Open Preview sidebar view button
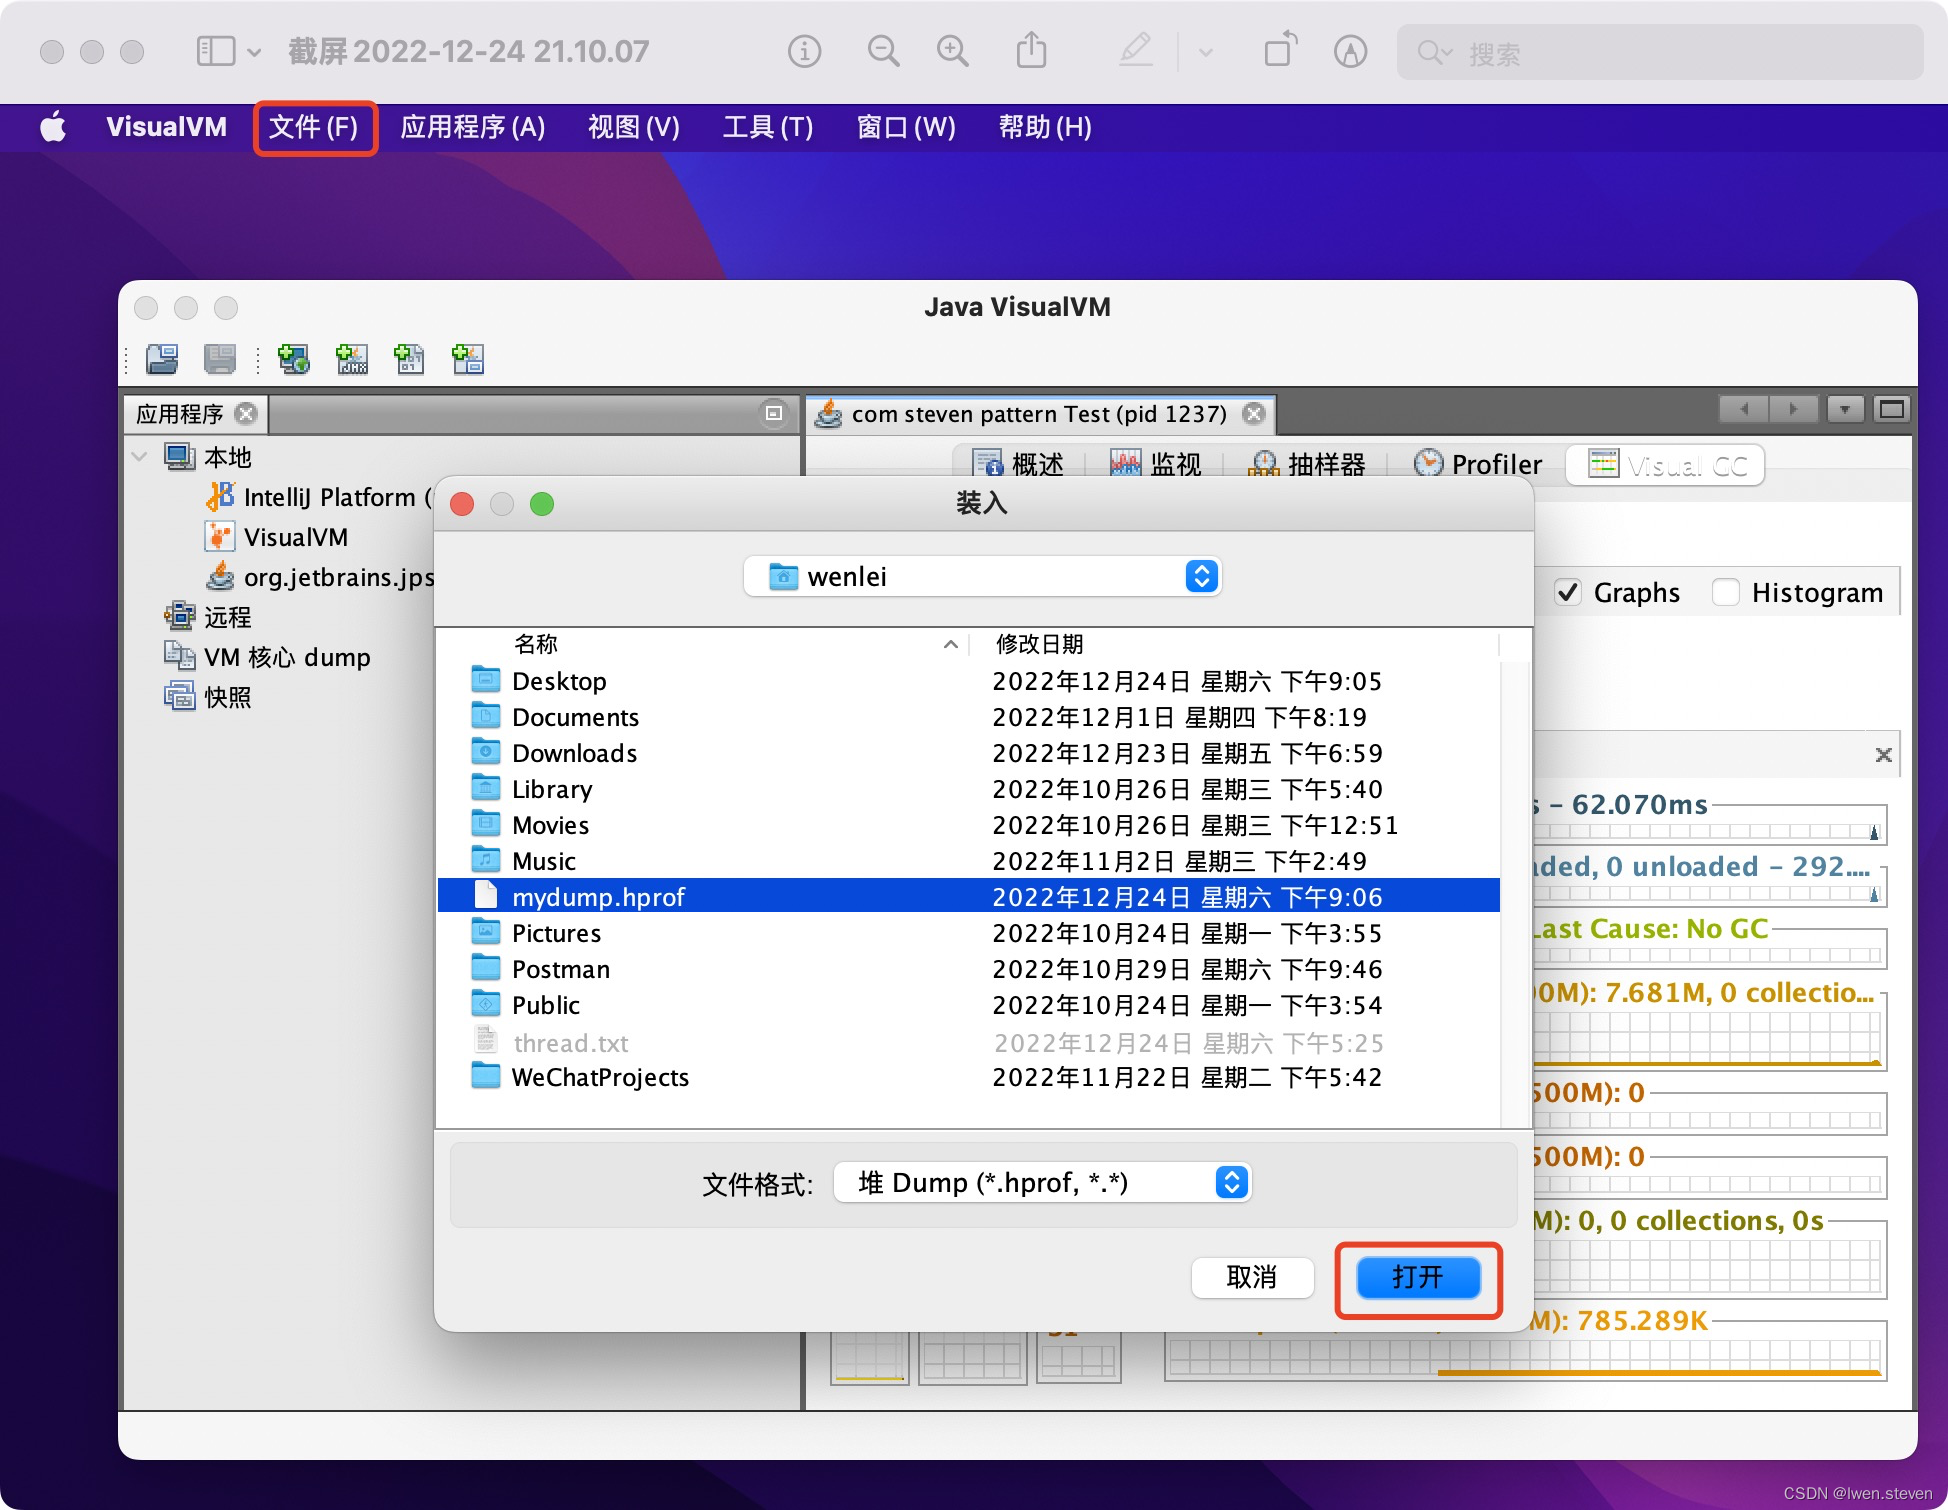 tap(215, 51)
